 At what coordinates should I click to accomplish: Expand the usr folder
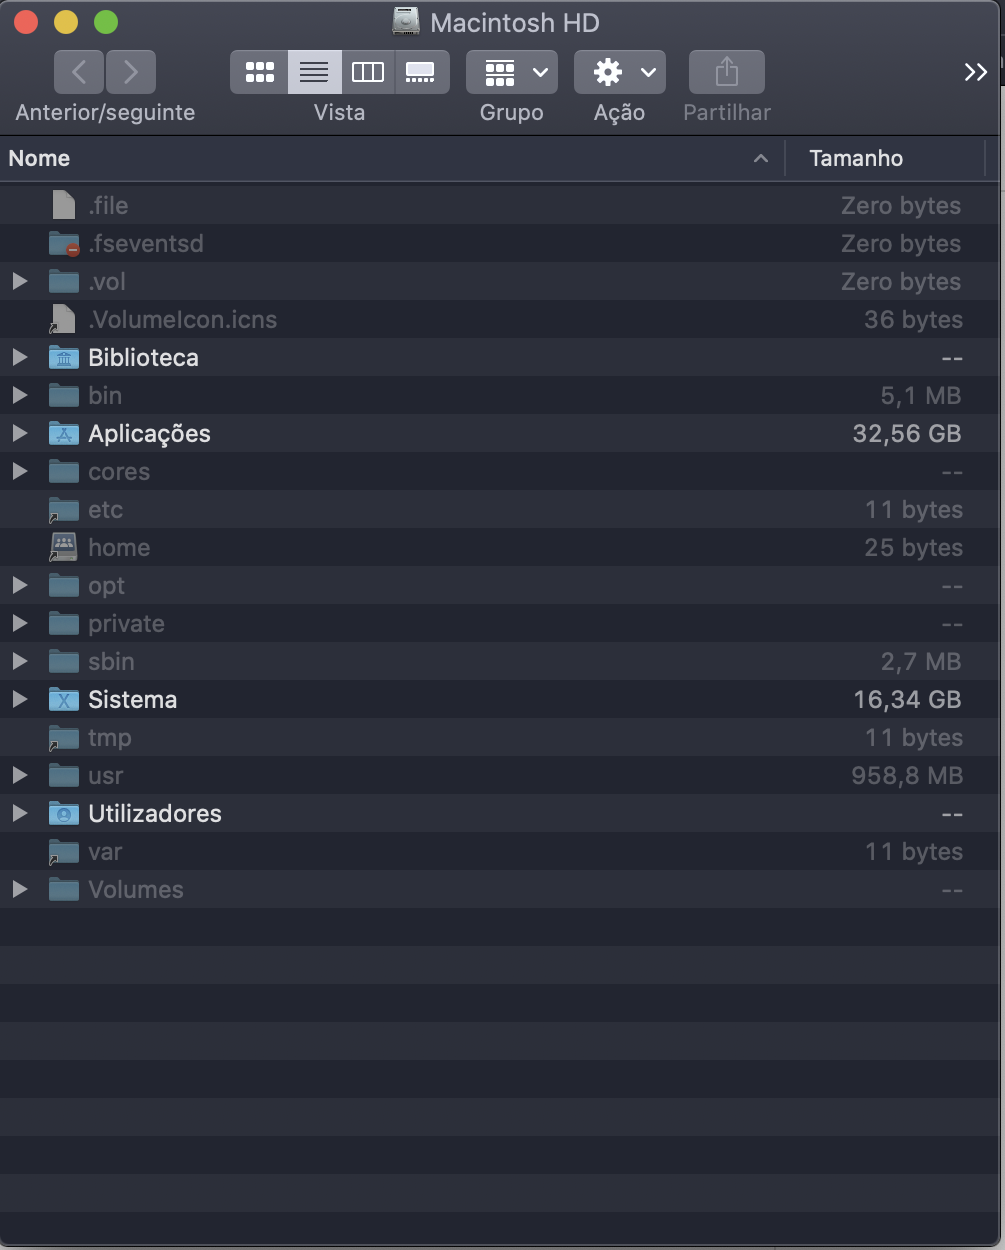click(20, 775)
